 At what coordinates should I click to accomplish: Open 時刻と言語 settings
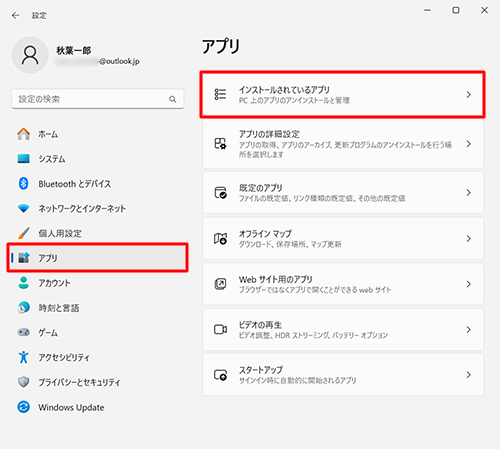tap(97, 307)
